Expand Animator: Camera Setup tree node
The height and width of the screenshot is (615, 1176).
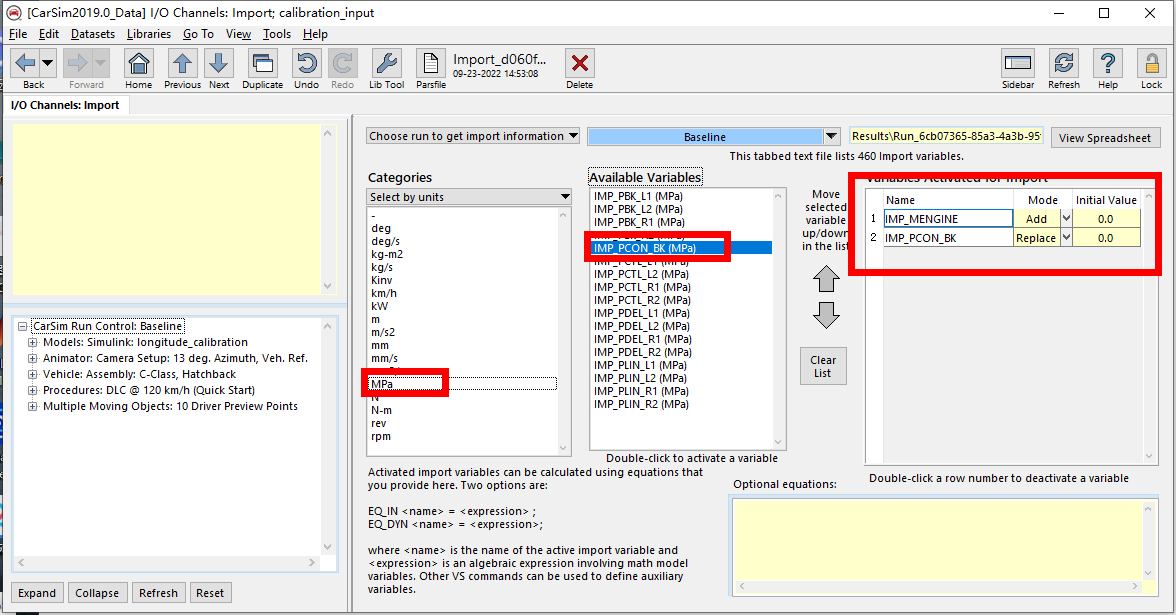coord(32,358)
